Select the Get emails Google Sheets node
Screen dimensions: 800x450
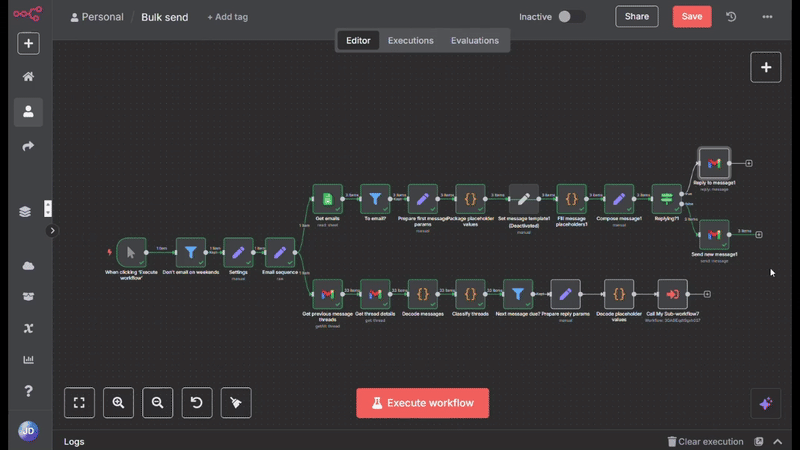pyautogui.click(x=328, y=199)
